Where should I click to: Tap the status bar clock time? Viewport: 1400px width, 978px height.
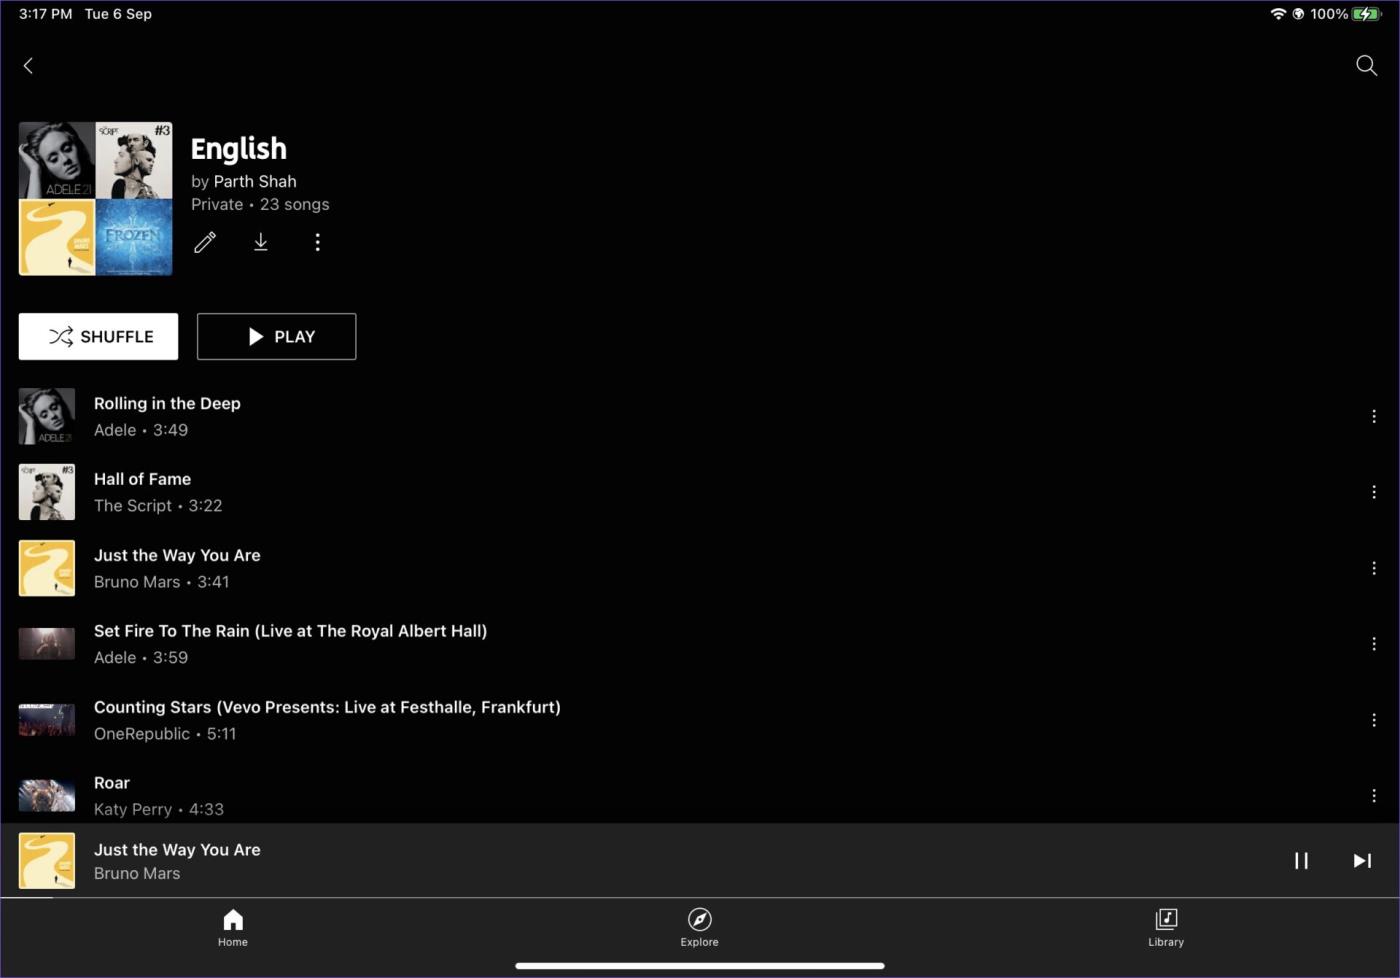(x=45, y=14)
